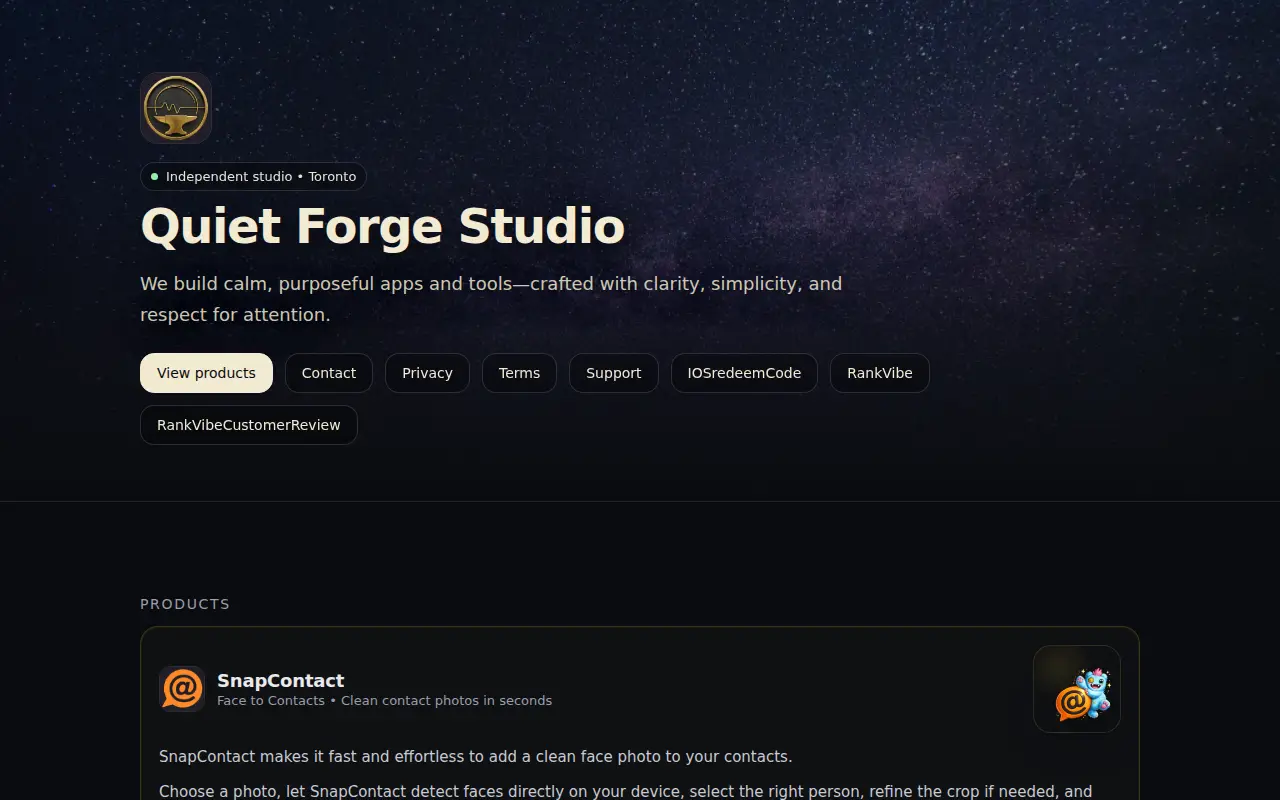Open the Privacy link
Image resolution: width=1280 pixels, height=800 pixels.
pos(427,373)
